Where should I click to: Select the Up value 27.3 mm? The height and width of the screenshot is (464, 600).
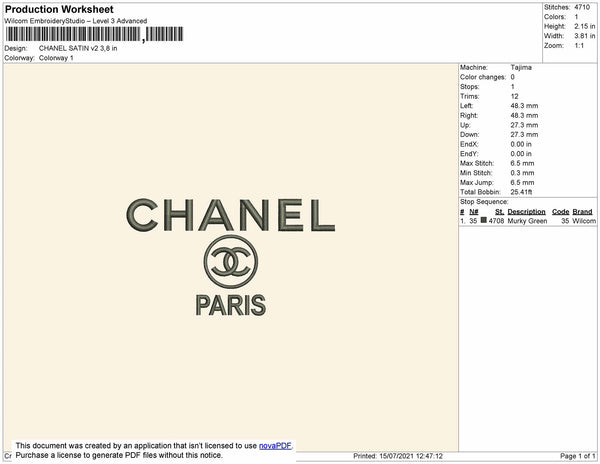click(524, 125)
